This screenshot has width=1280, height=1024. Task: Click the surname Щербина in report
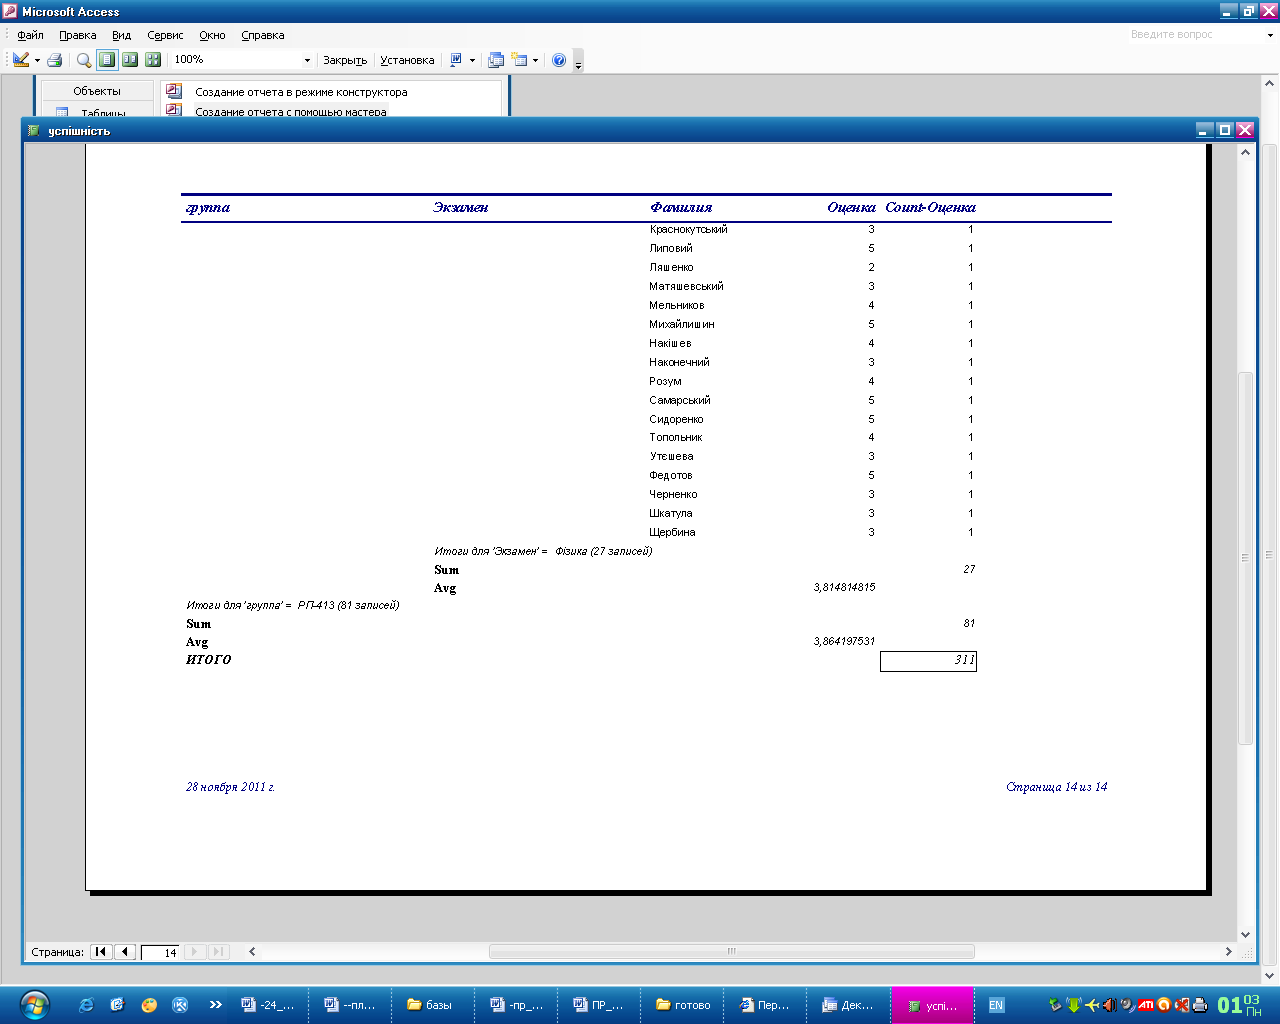(x=672, y=532)
